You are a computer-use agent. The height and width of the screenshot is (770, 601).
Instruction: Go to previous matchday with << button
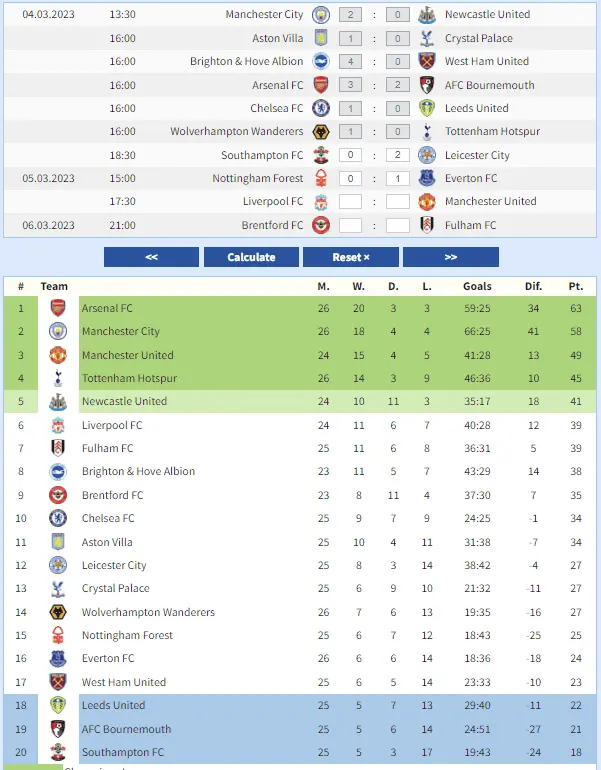pos(151,257)
